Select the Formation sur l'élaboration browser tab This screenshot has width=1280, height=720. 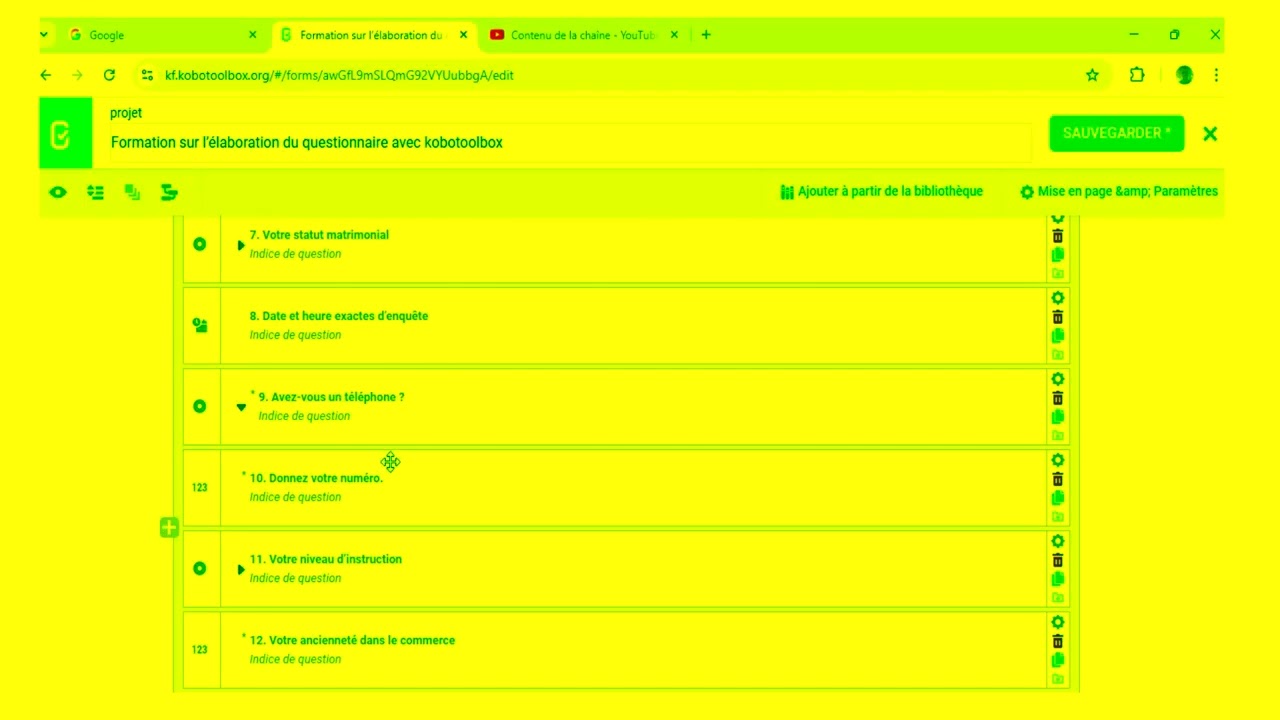click(372, 35)
